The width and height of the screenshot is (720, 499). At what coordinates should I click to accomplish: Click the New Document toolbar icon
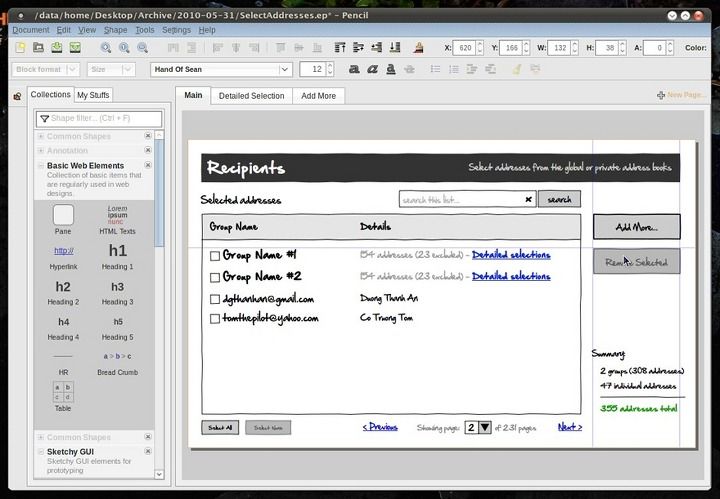tap(20, 47)
